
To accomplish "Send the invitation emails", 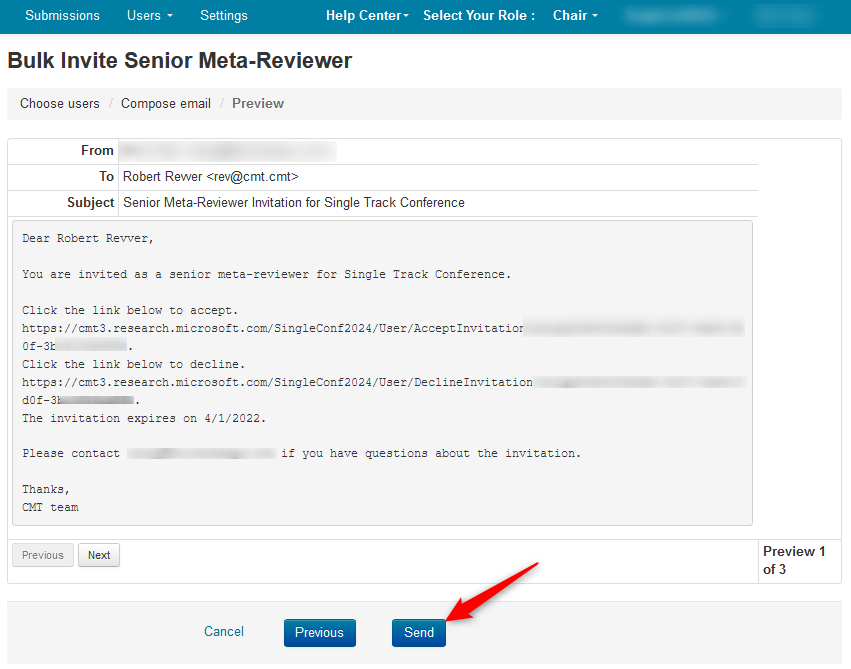I will pos(418,633).
